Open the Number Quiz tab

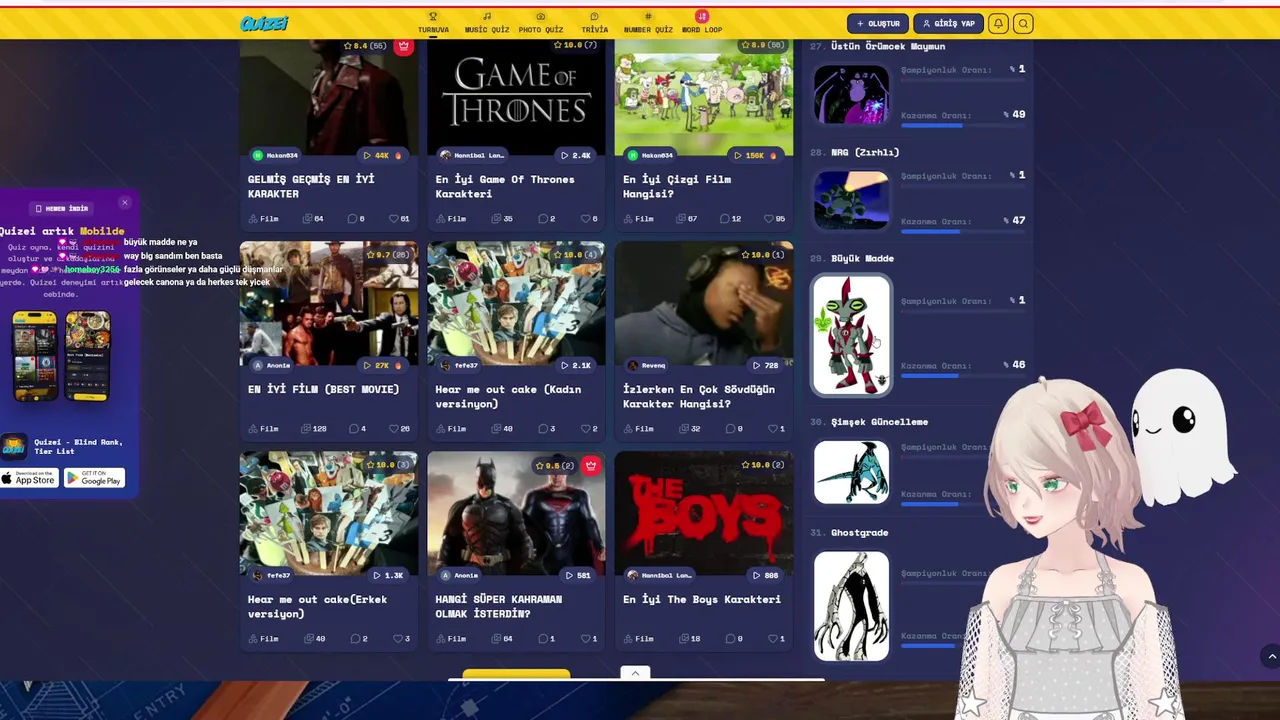click(648, 23)
